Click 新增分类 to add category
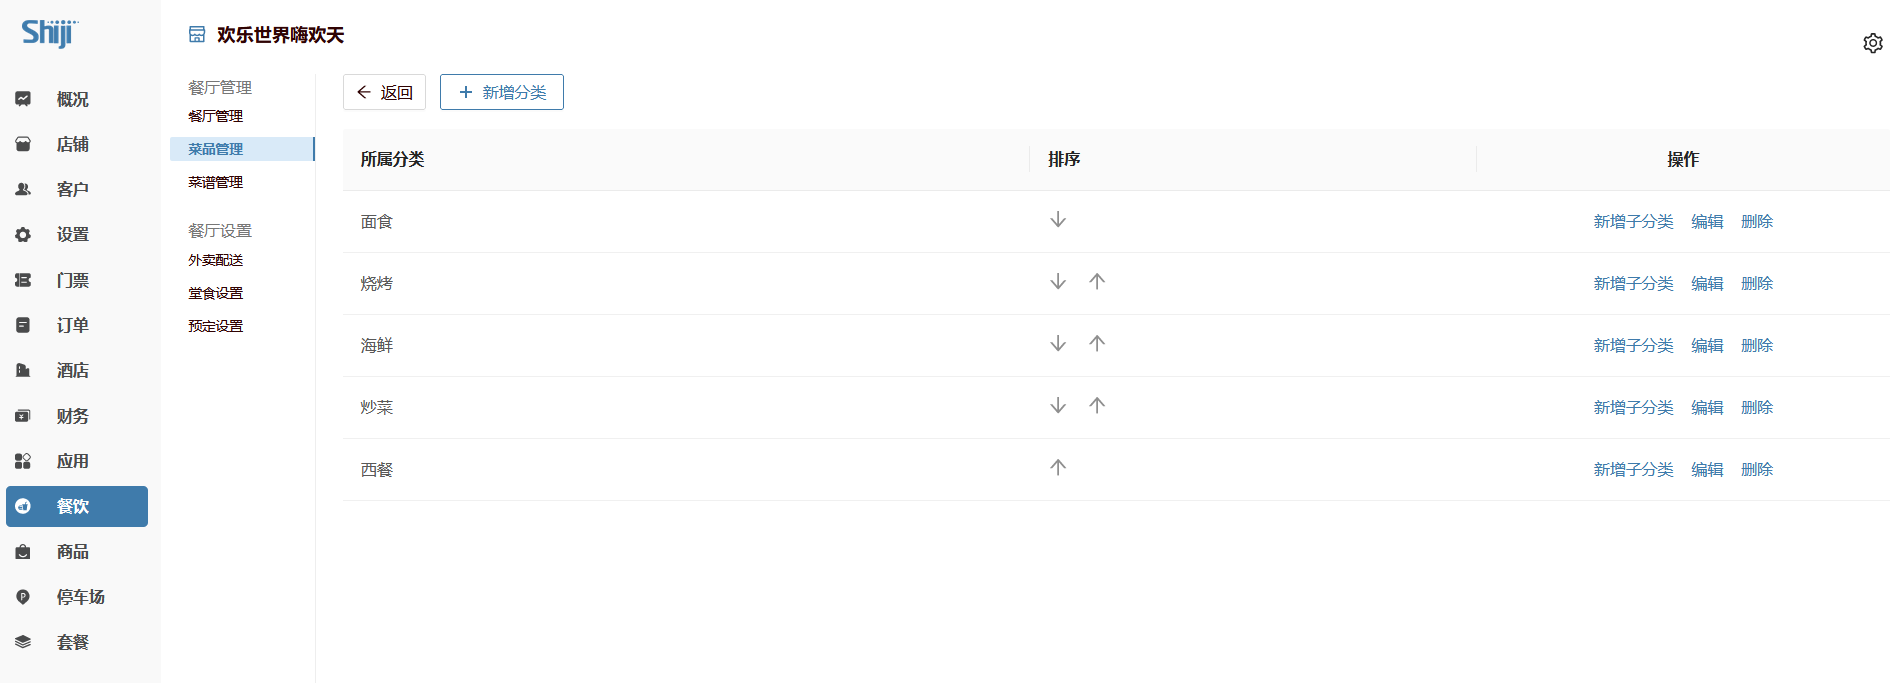The image size is (1894, 683). tap(502, 92)
